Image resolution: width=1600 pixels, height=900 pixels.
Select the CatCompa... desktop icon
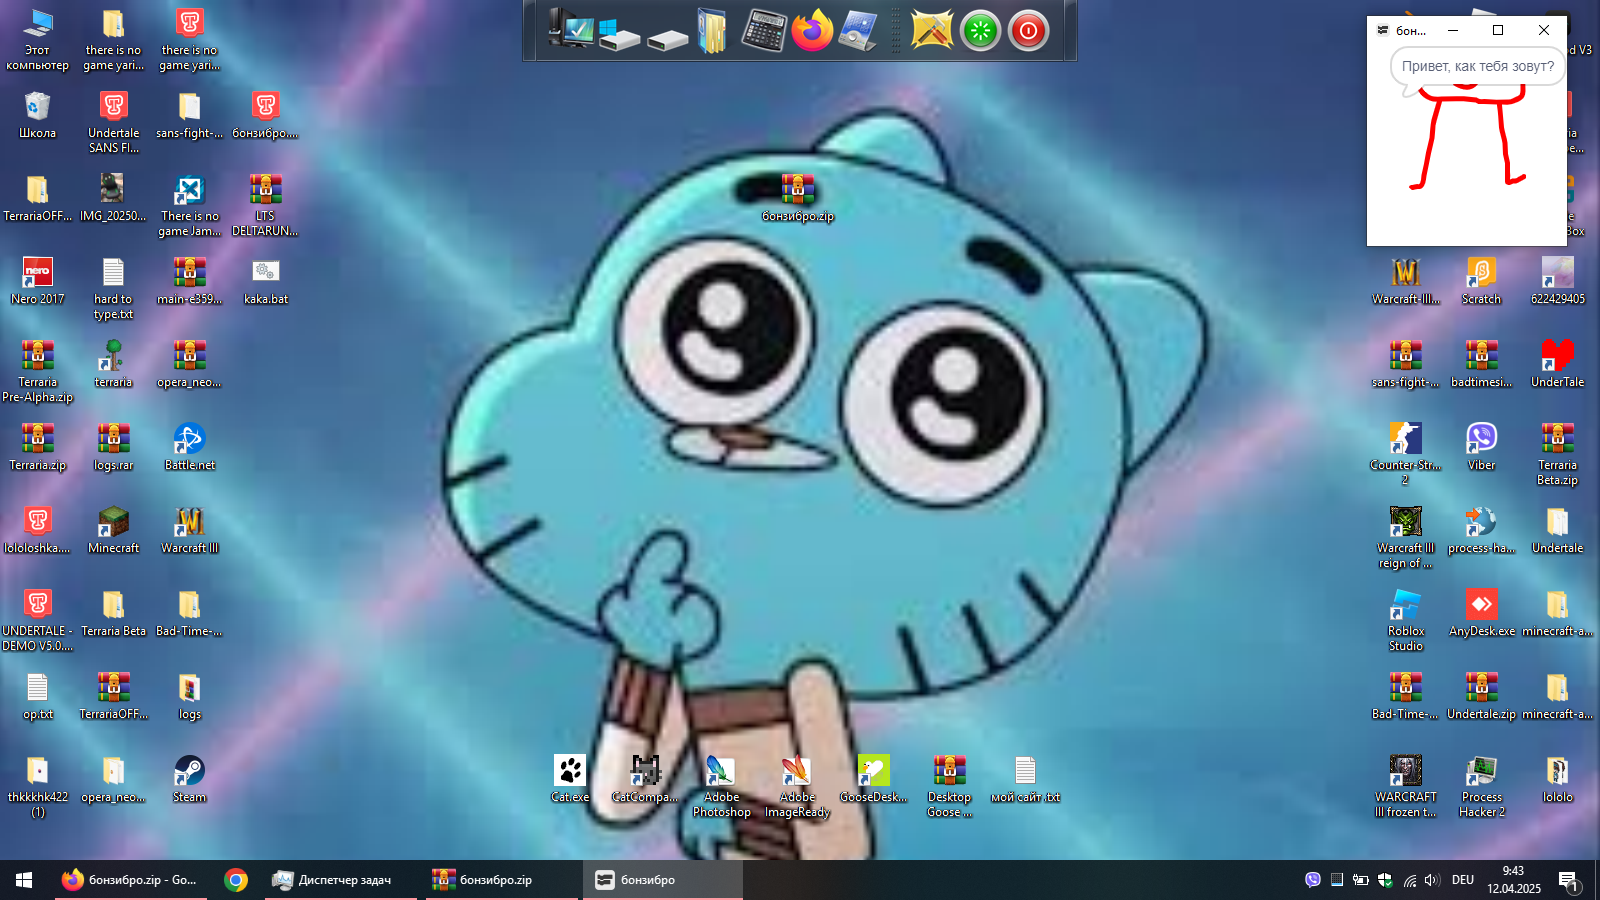point(645,779)
